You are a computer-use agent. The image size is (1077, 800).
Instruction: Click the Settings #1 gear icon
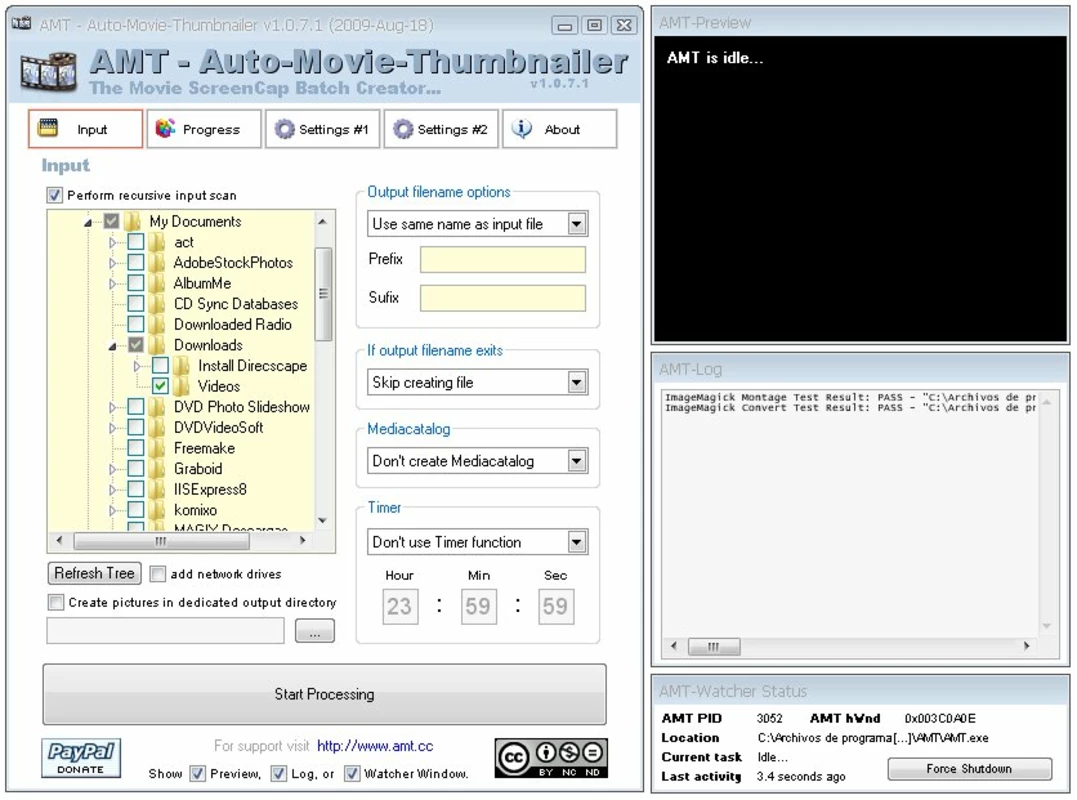pos(284,128)
